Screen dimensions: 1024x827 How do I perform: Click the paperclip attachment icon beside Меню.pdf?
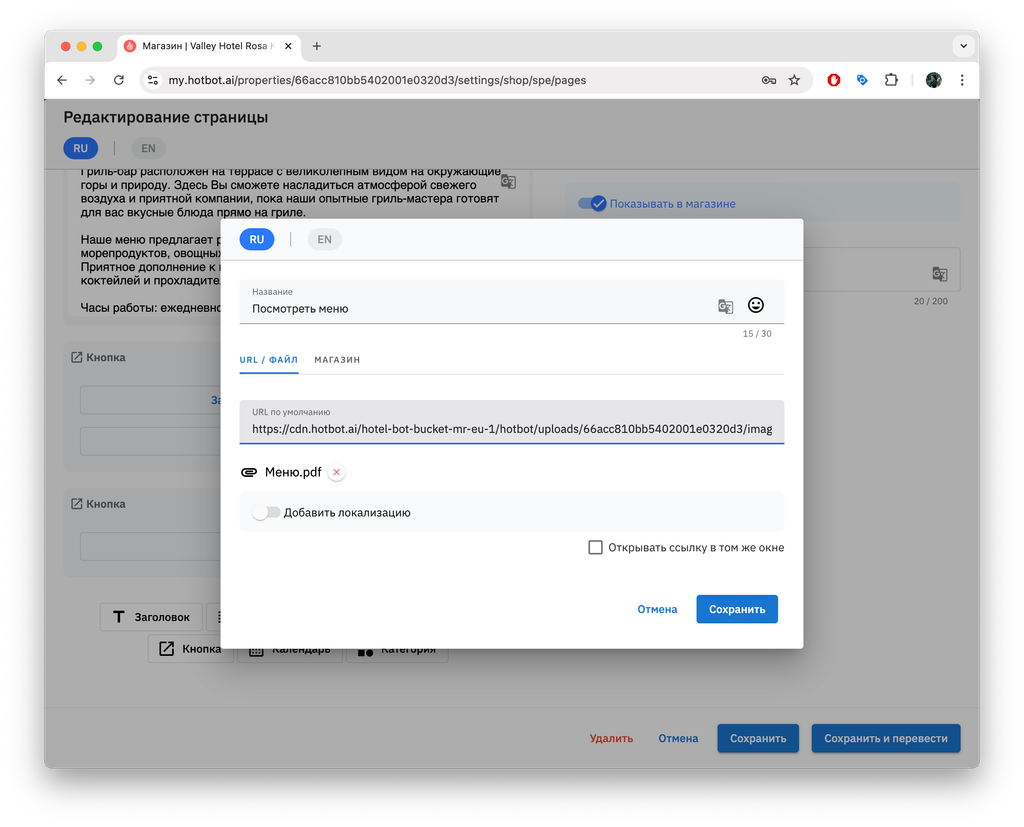point(249,472)
